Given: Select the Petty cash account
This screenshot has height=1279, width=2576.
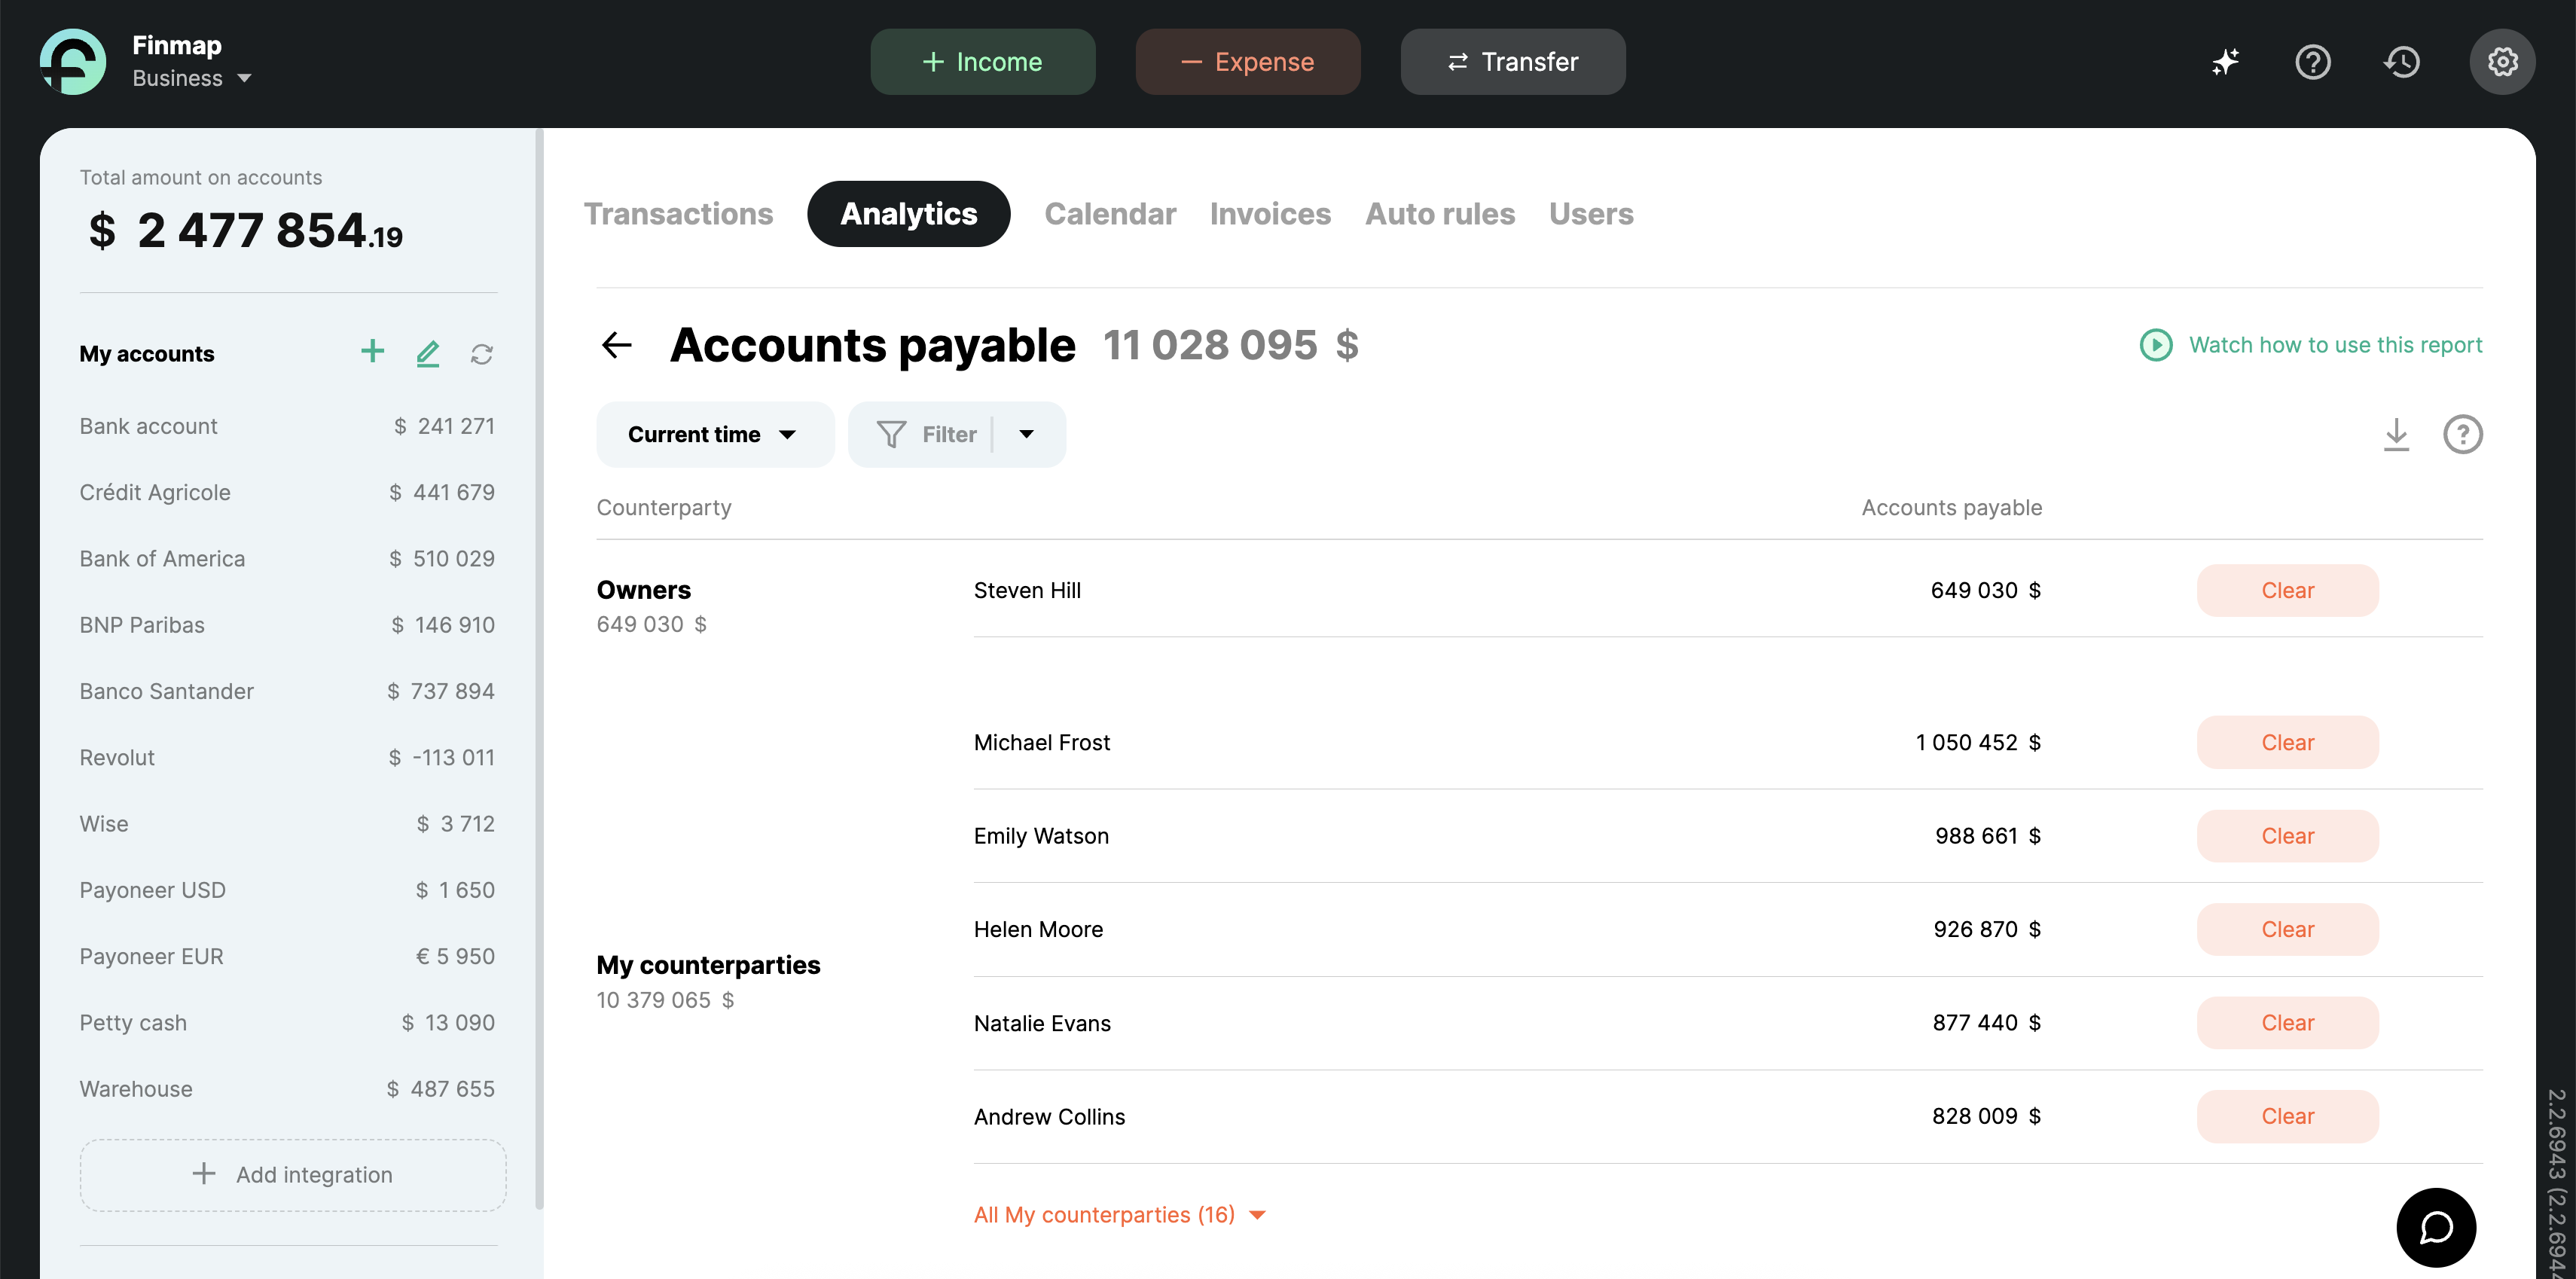Looking at the screenshot, I should (287, 1022).
